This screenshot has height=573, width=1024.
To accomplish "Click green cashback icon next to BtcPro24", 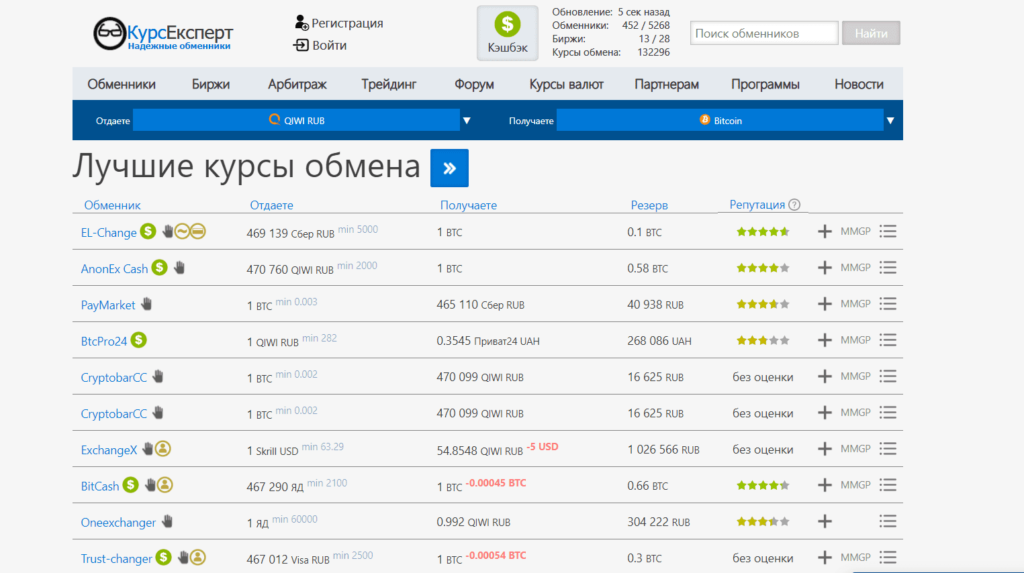I will [138, 340].
